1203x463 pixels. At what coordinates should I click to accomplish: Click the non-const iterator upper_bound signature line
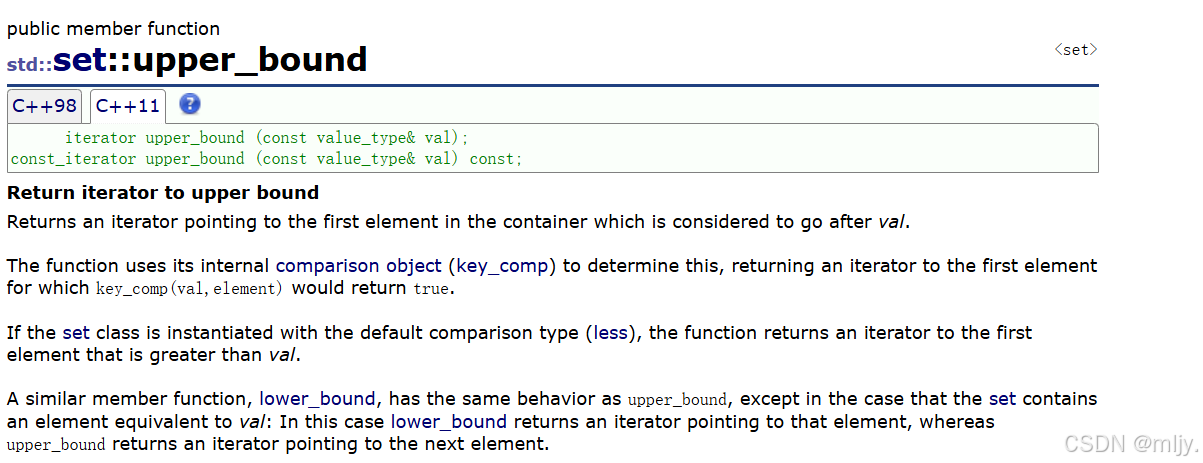266,138
